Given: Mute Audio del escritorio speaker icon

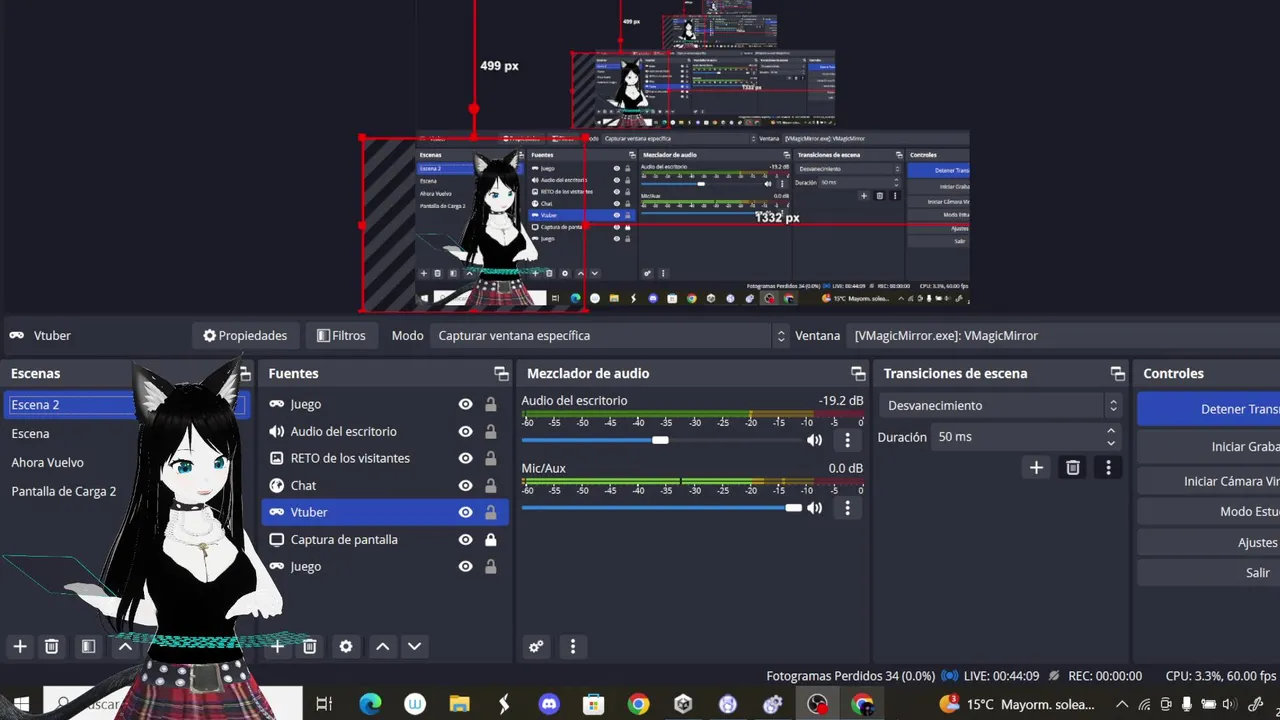Looking at the screenshot, I should tap(815, 440).
